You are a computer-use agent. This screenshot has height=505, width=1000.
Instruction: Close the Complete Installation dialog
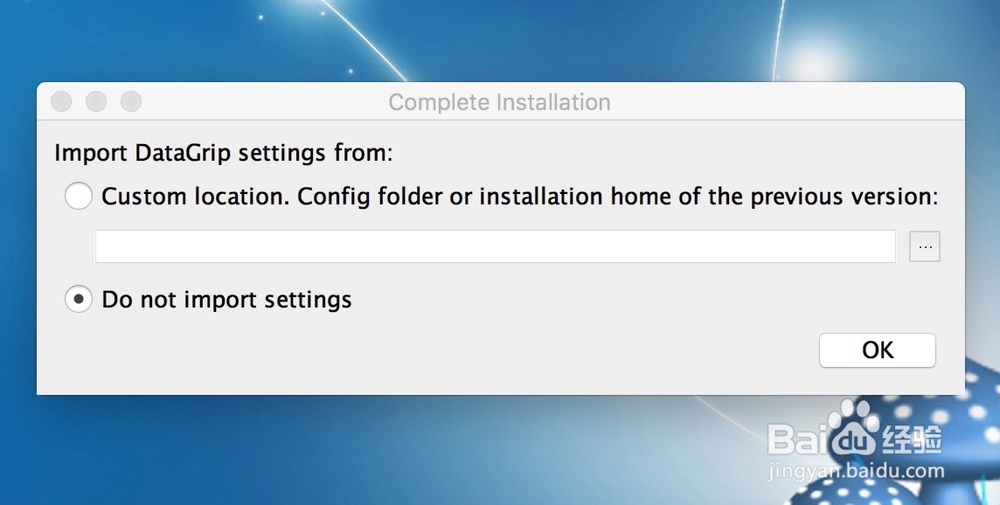coord(61,102)
